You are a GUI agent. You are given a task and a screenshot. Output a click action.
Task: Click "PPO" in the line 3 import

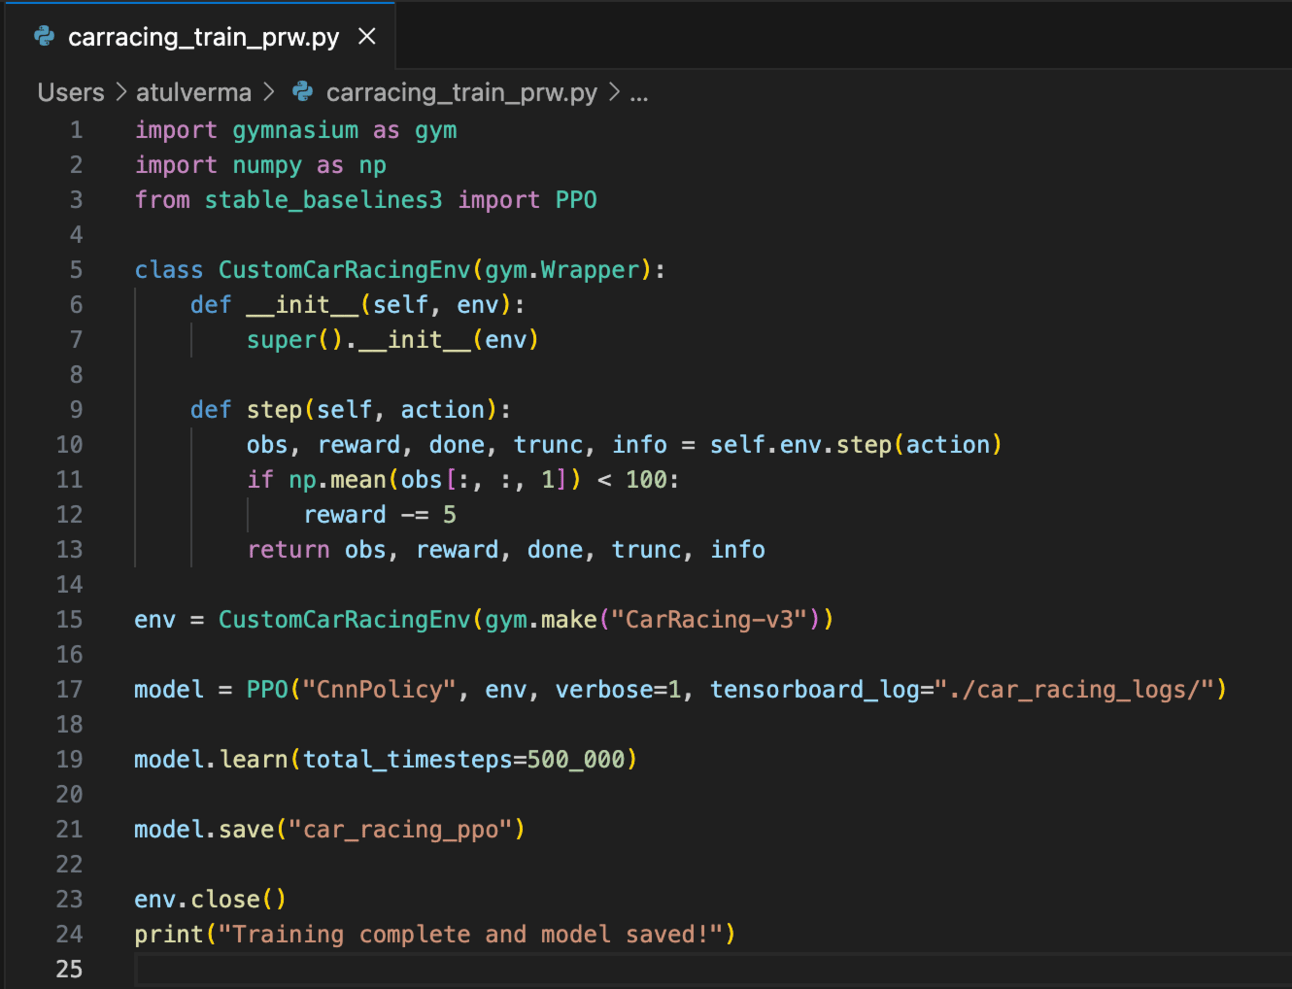click(576, 200)
